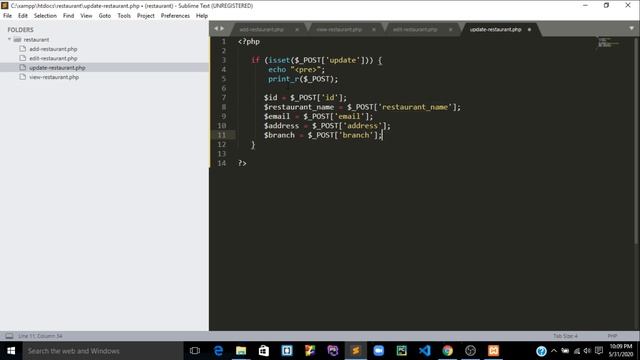Click the previous tab arrow
This screenshot has height=360, width=640.
(x=216, y=29)
